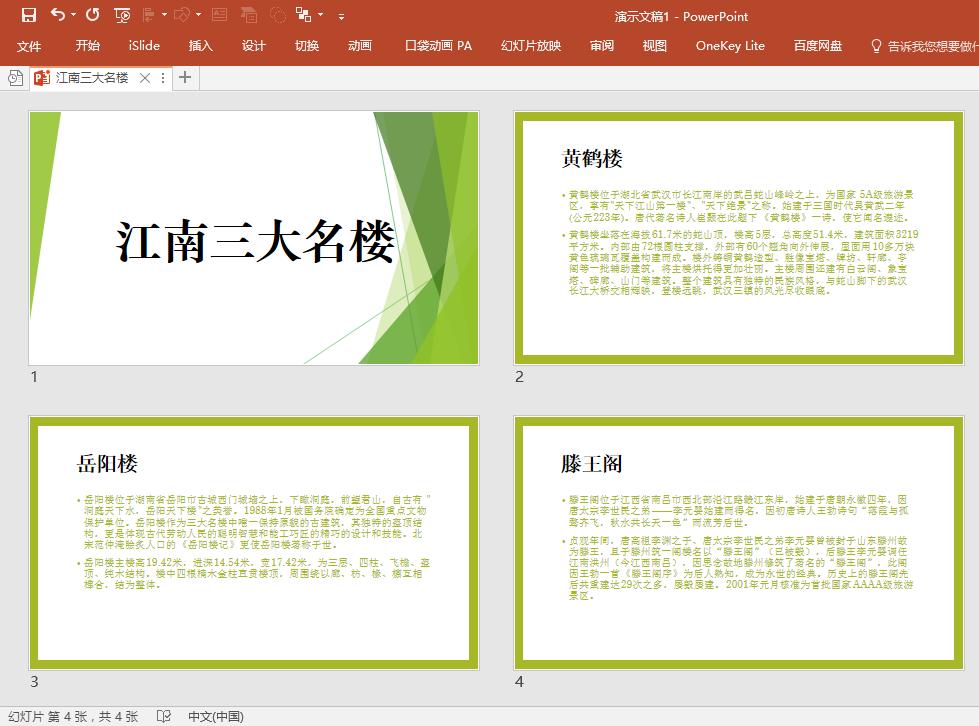The image size is (979, 726).
Task: Select the 江南三大名楼 title slide
Action: (x=255, y=238)
